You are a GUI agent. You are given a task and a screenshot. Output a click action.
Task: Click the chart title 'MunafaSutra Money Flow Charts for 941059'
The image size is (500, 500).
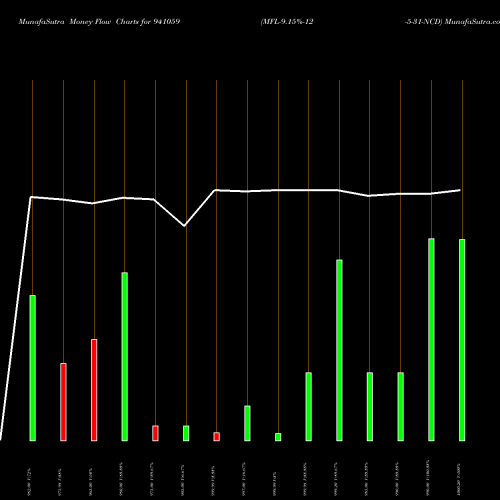coord(99,22)
